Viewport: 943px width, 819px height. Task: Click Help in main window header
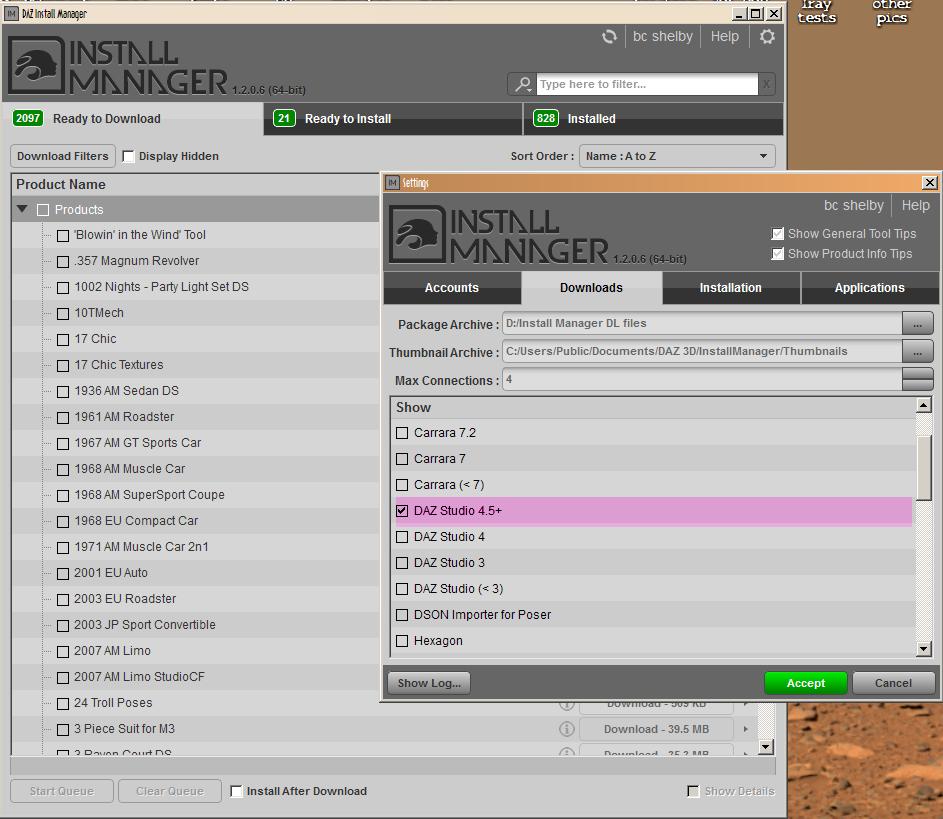pyautogui.click(x=725, y=37)
